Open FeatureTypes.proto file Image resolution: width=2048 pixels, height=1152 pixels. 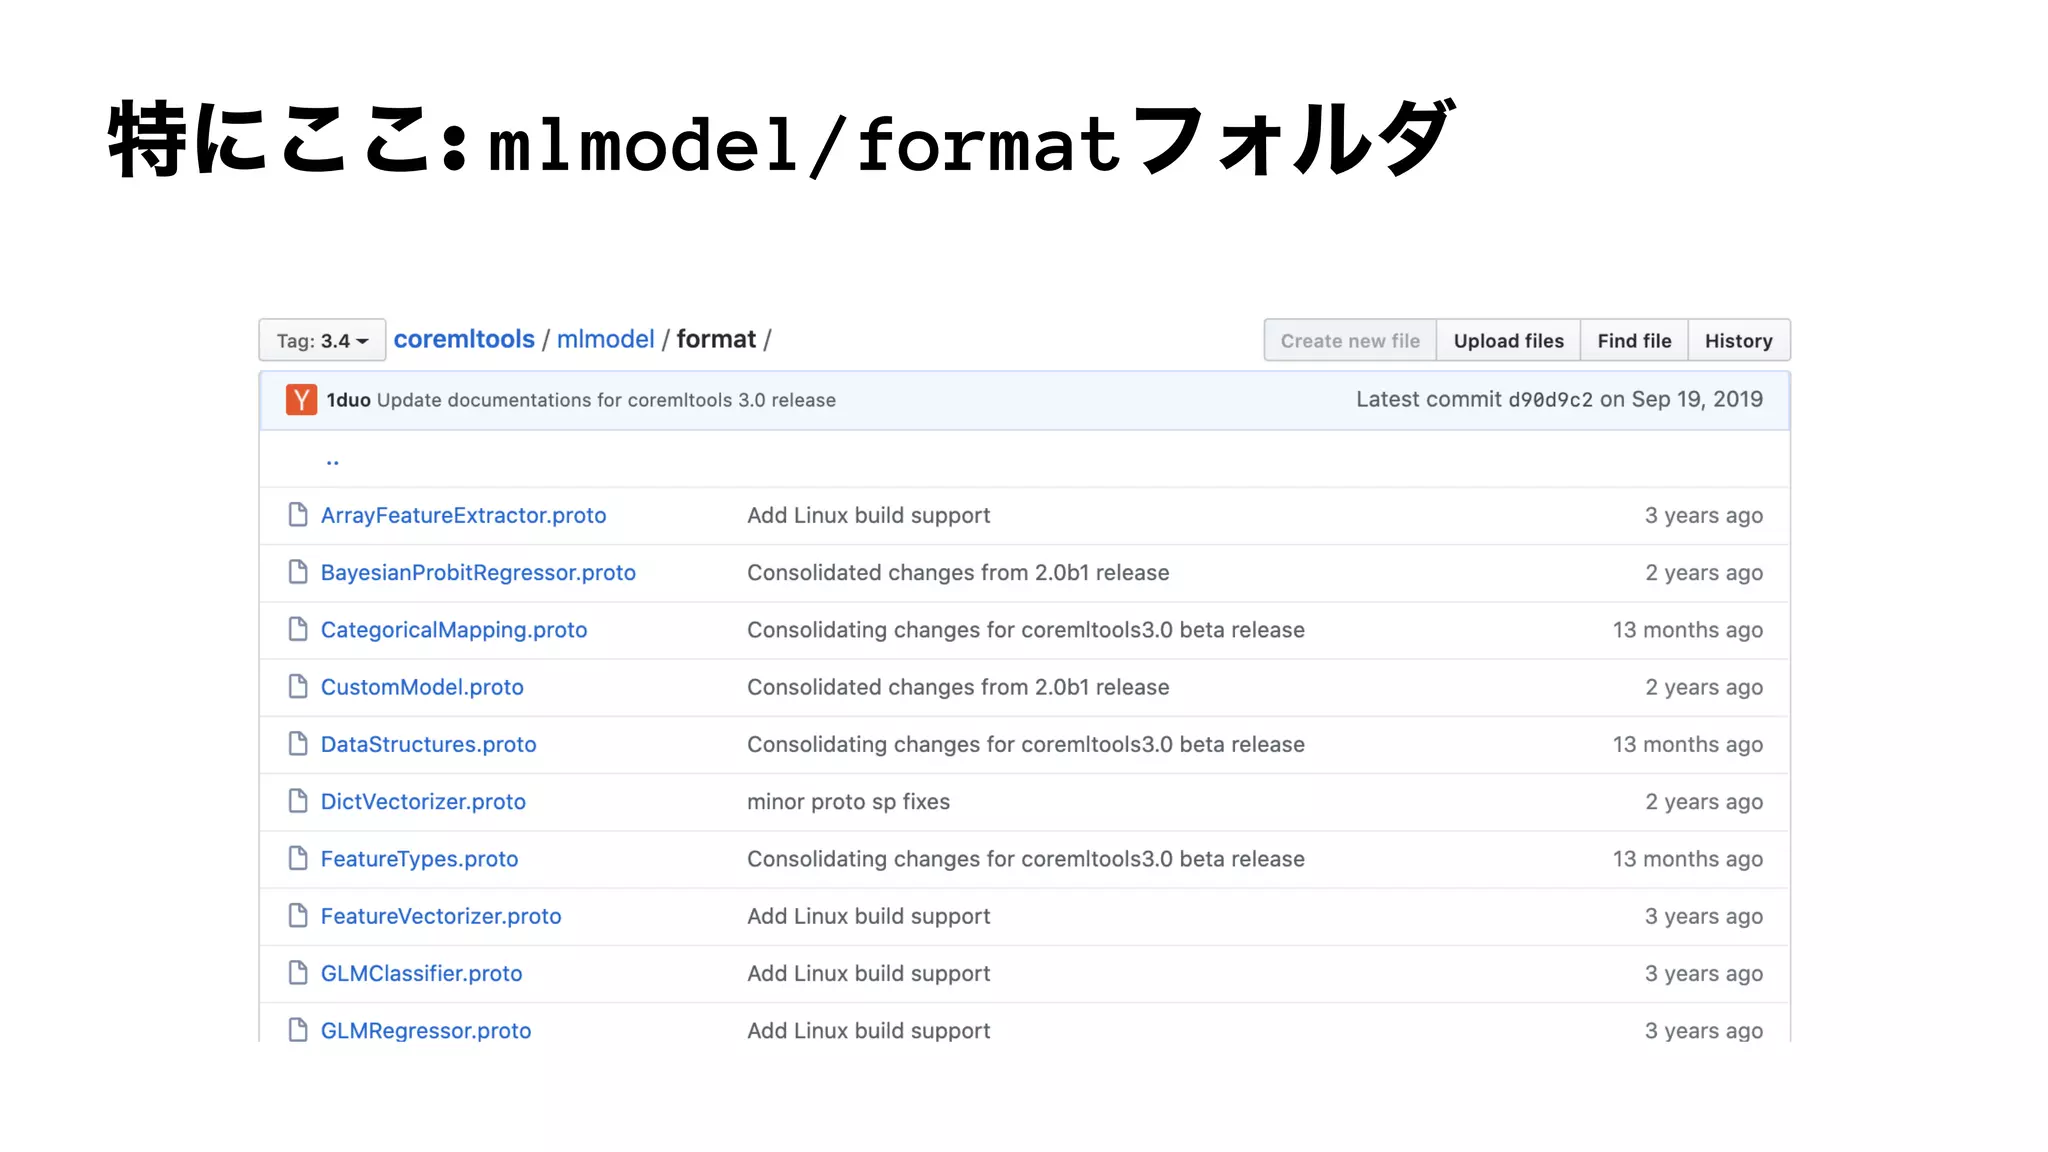(419, 859)
